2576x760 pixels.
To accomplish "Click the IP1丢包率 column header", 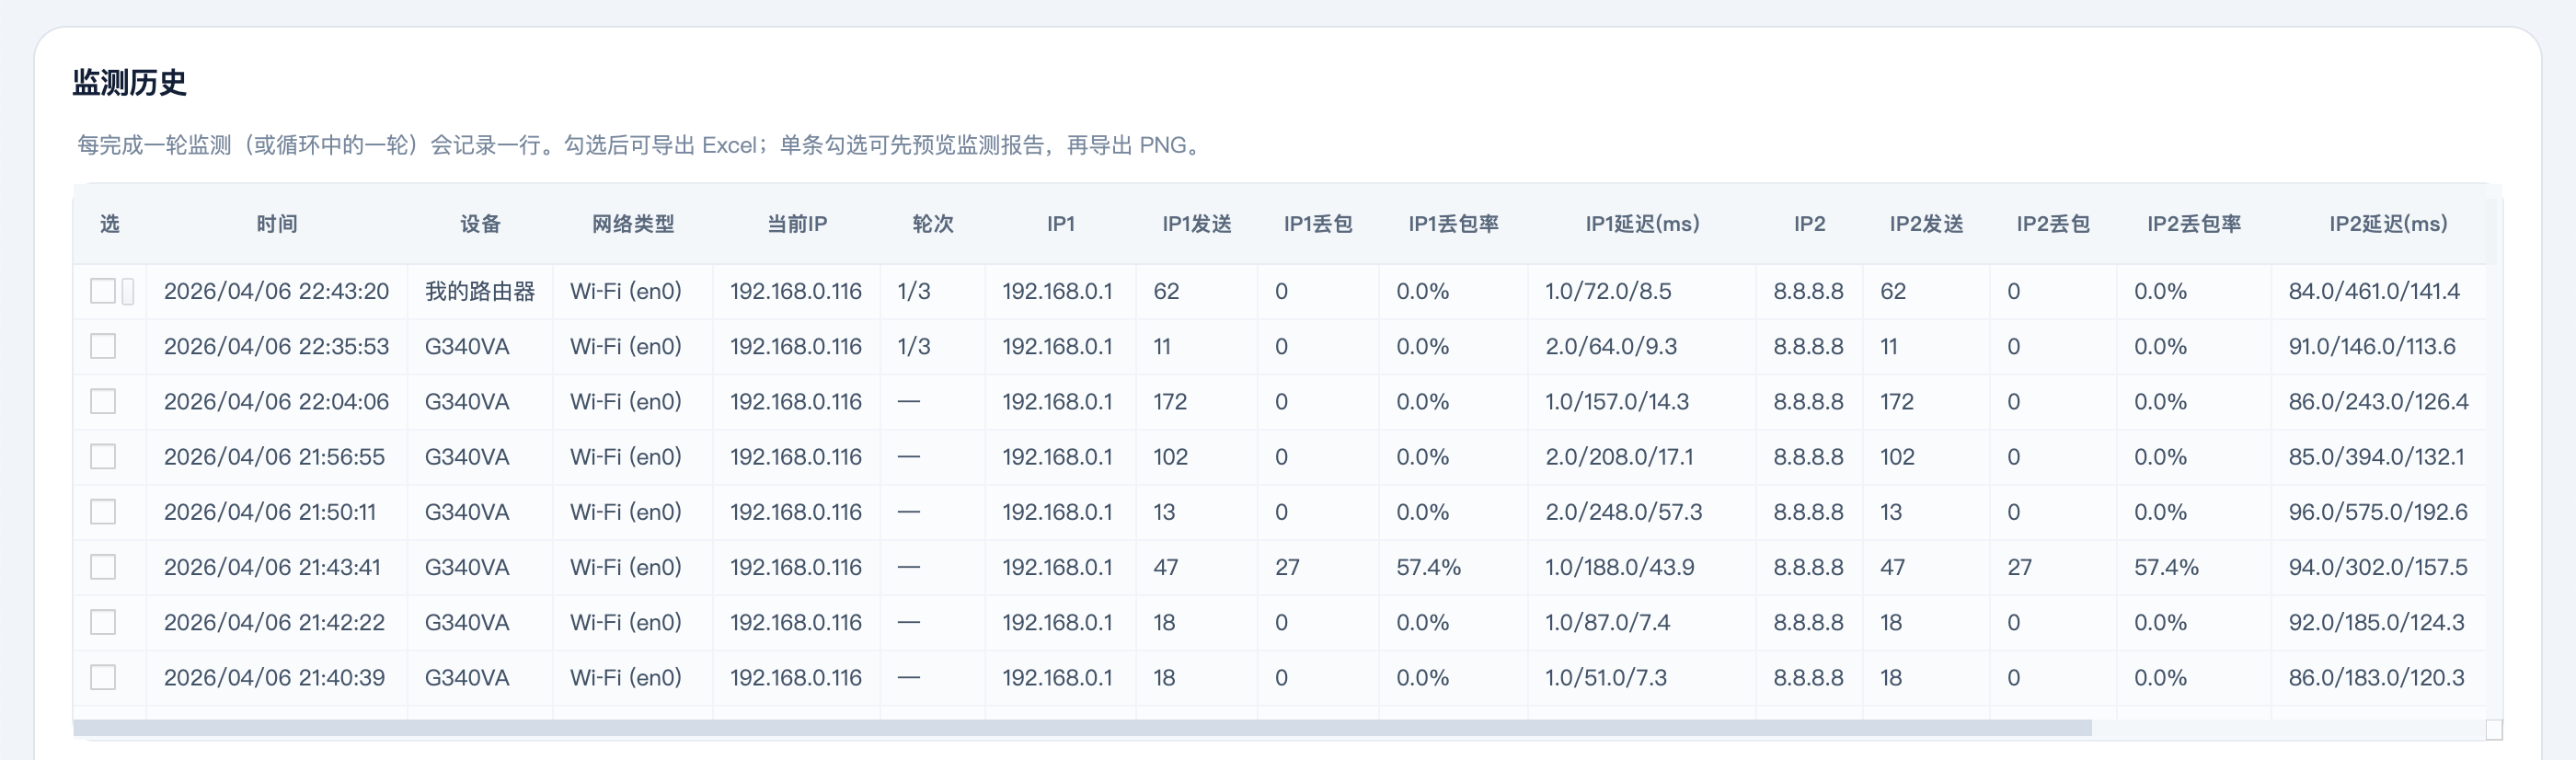I will tap(1454, 224).
